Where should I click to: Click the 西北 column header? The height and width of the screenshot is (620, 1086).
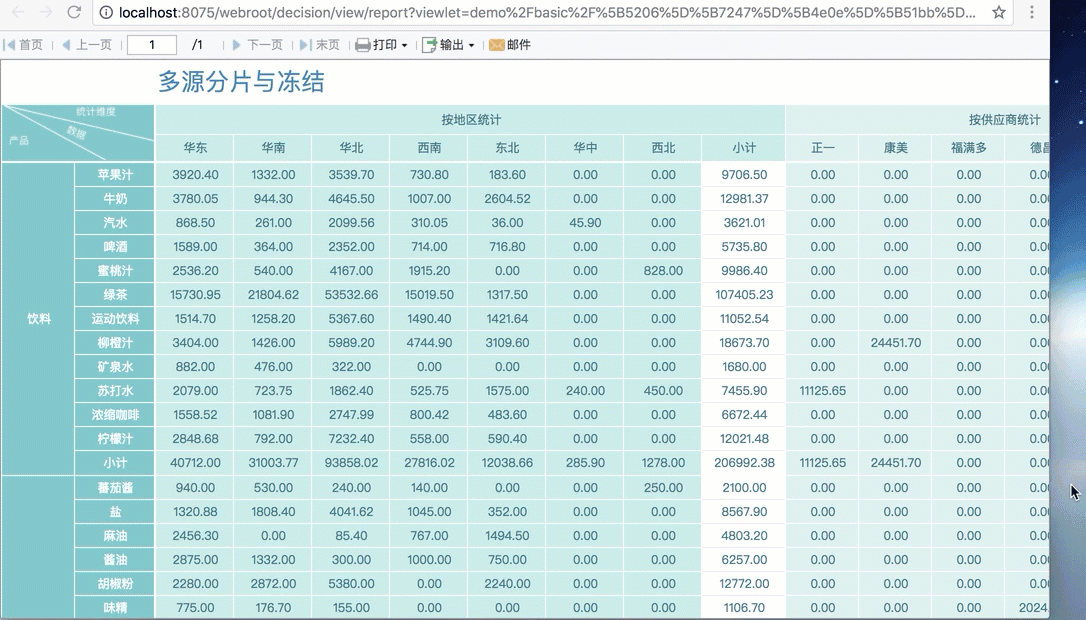pos(663,148)
